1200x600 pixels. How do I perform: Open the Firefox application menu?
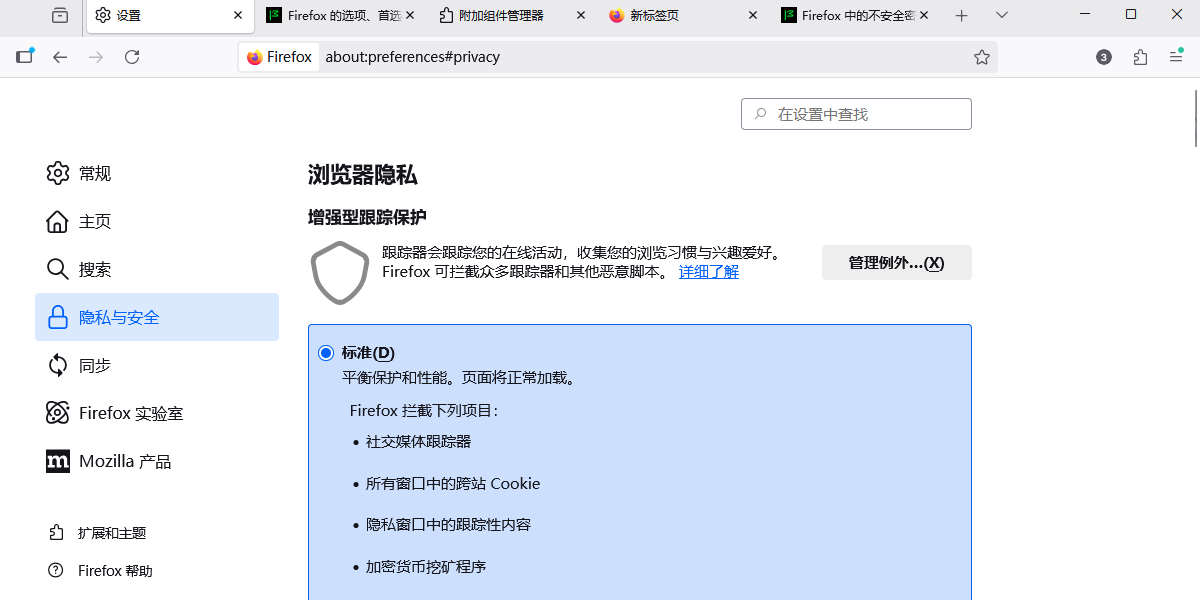click(x=1176, y=57)
